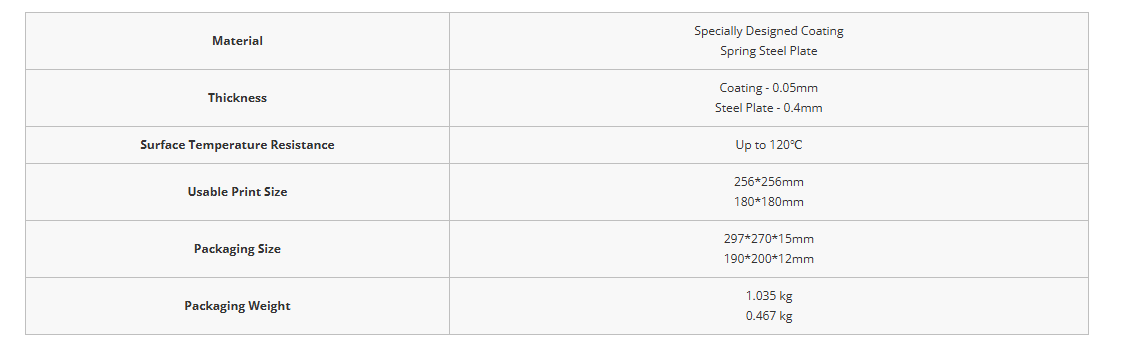Click the Surface Temperature Resistance label
The image size is (1129, 360).
(237, 145)
